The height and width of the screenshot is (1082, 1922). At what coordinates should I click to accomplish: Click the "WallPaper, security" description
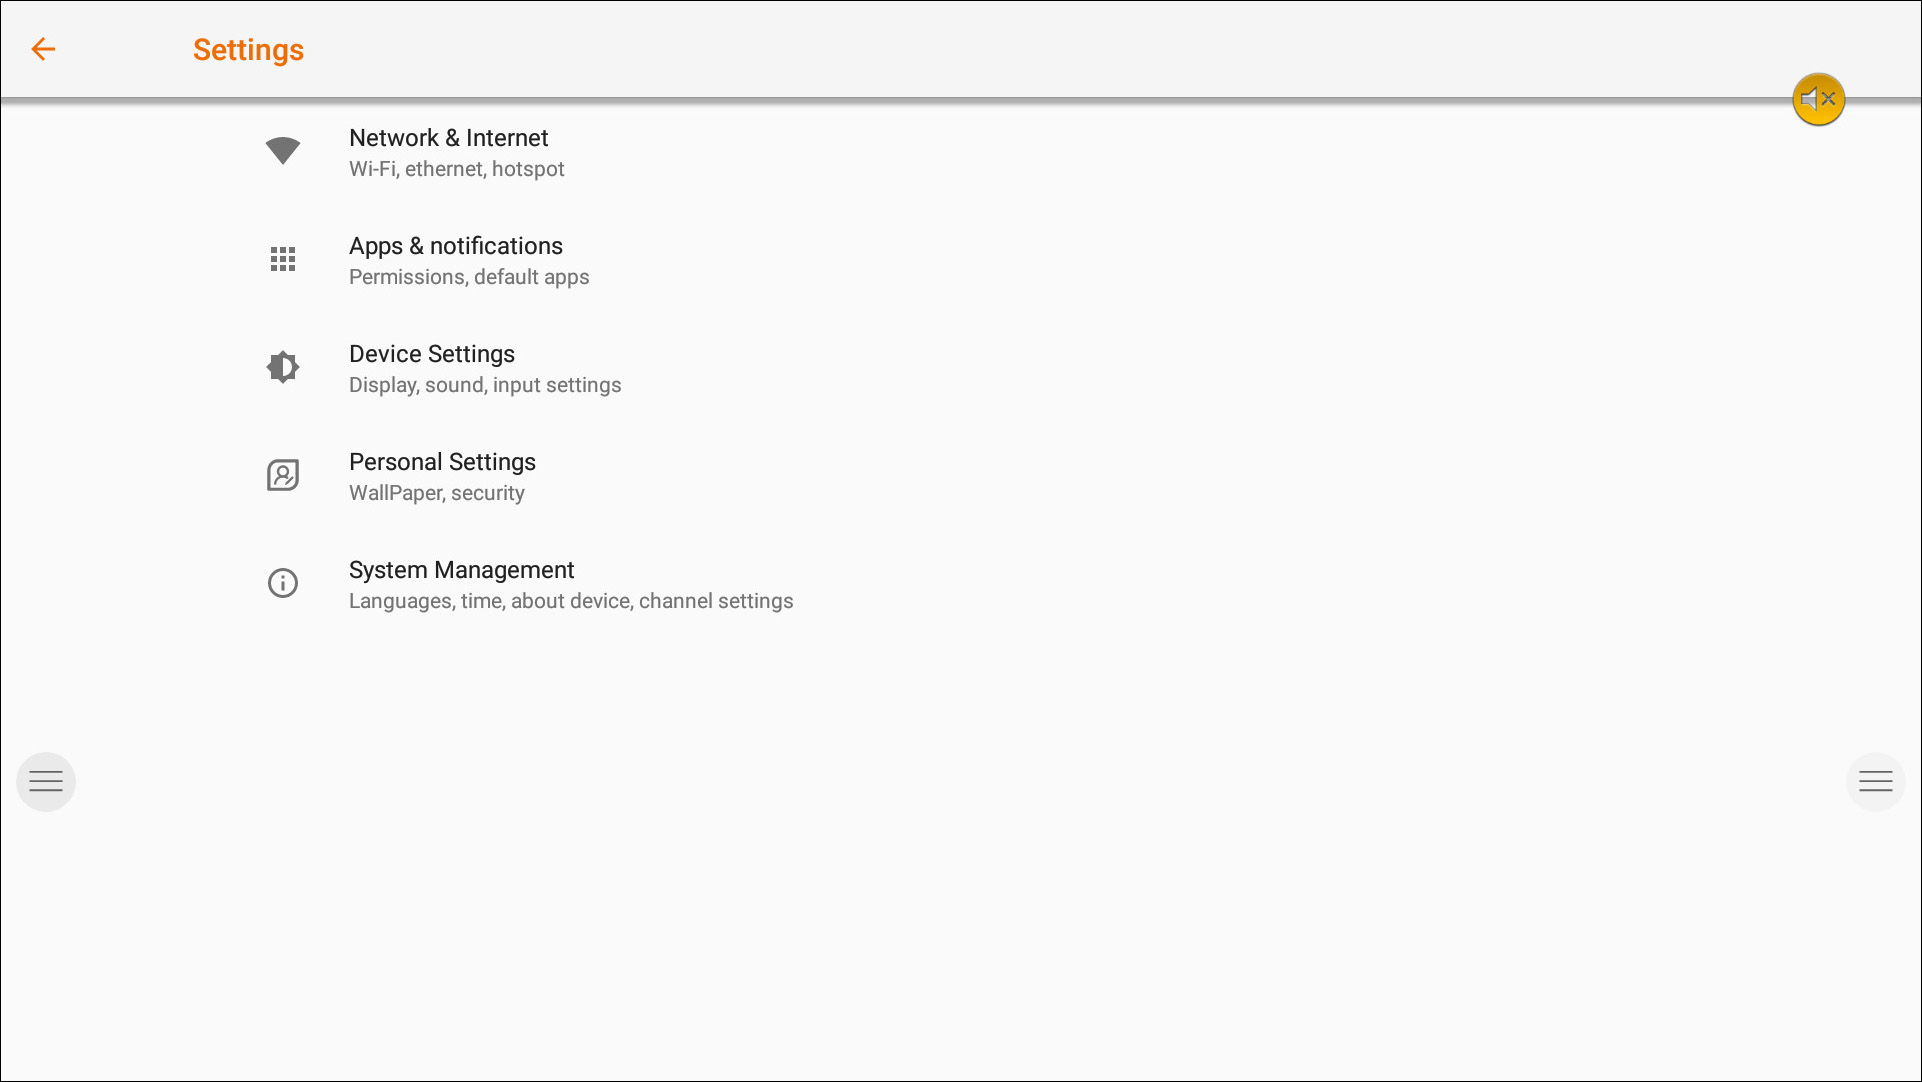[436, 493]
